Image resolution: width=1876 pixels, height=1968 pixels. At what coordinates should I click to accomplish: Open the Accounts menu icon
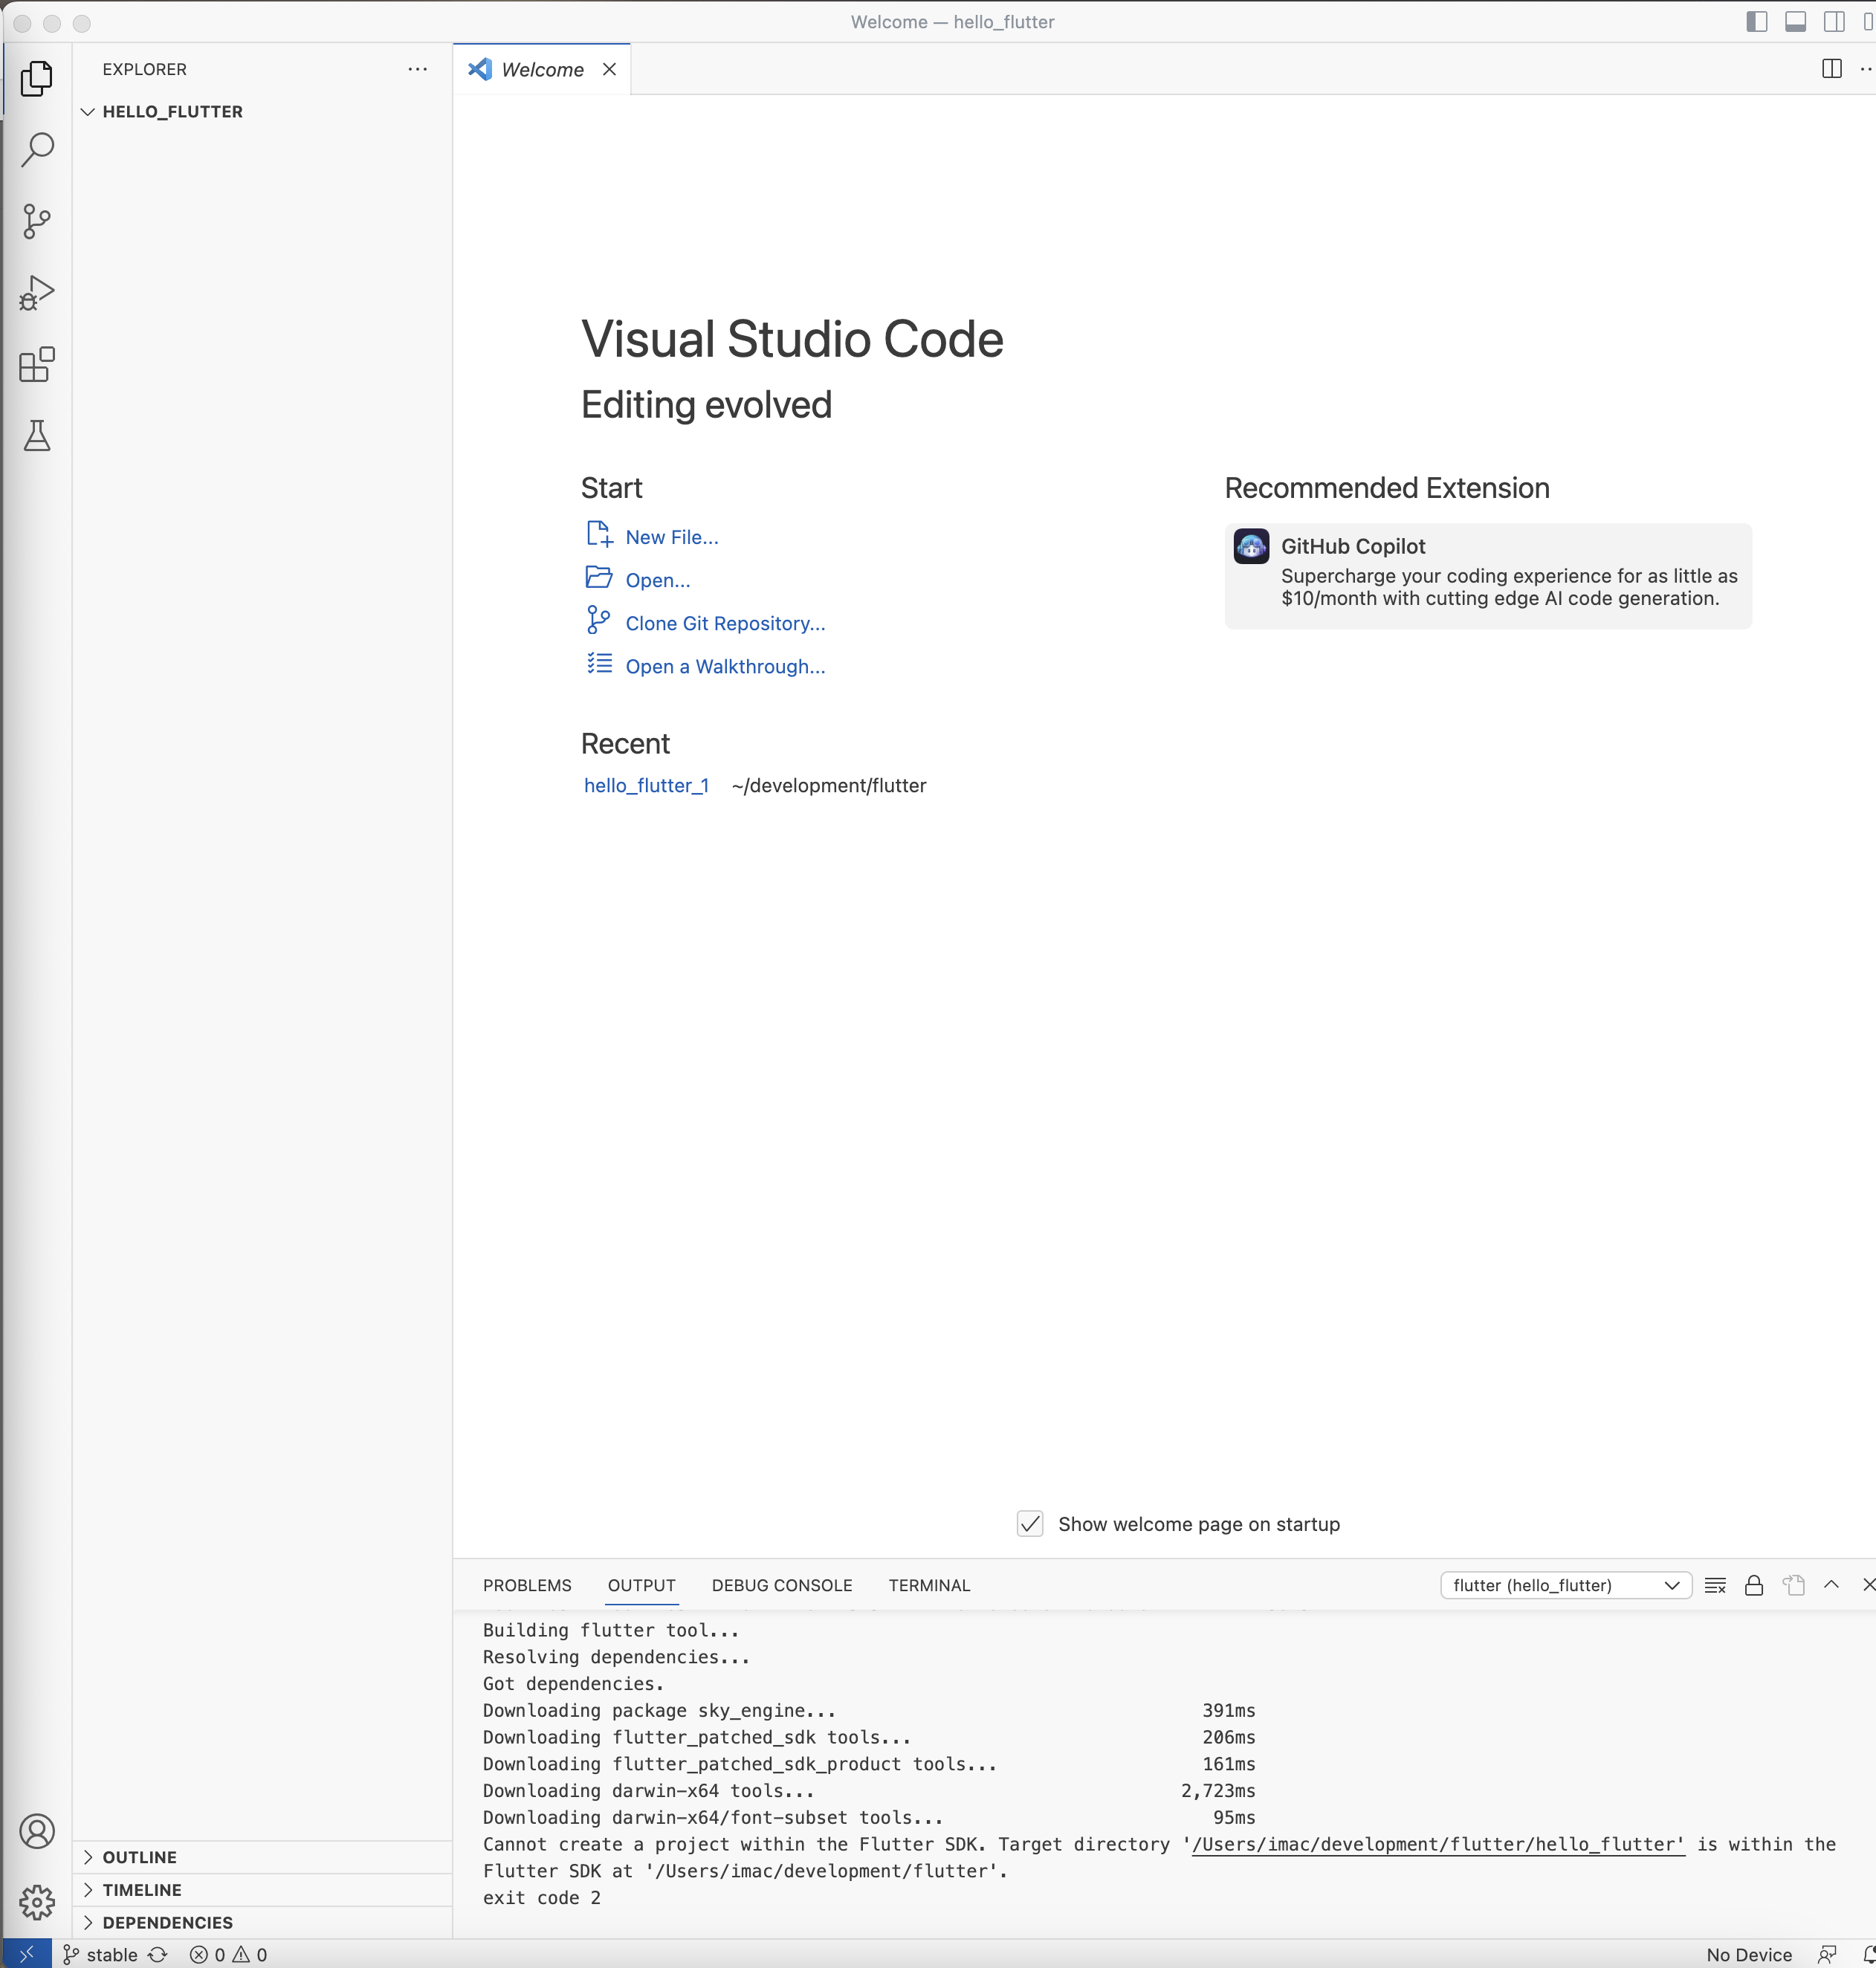tap(37, 1831)
